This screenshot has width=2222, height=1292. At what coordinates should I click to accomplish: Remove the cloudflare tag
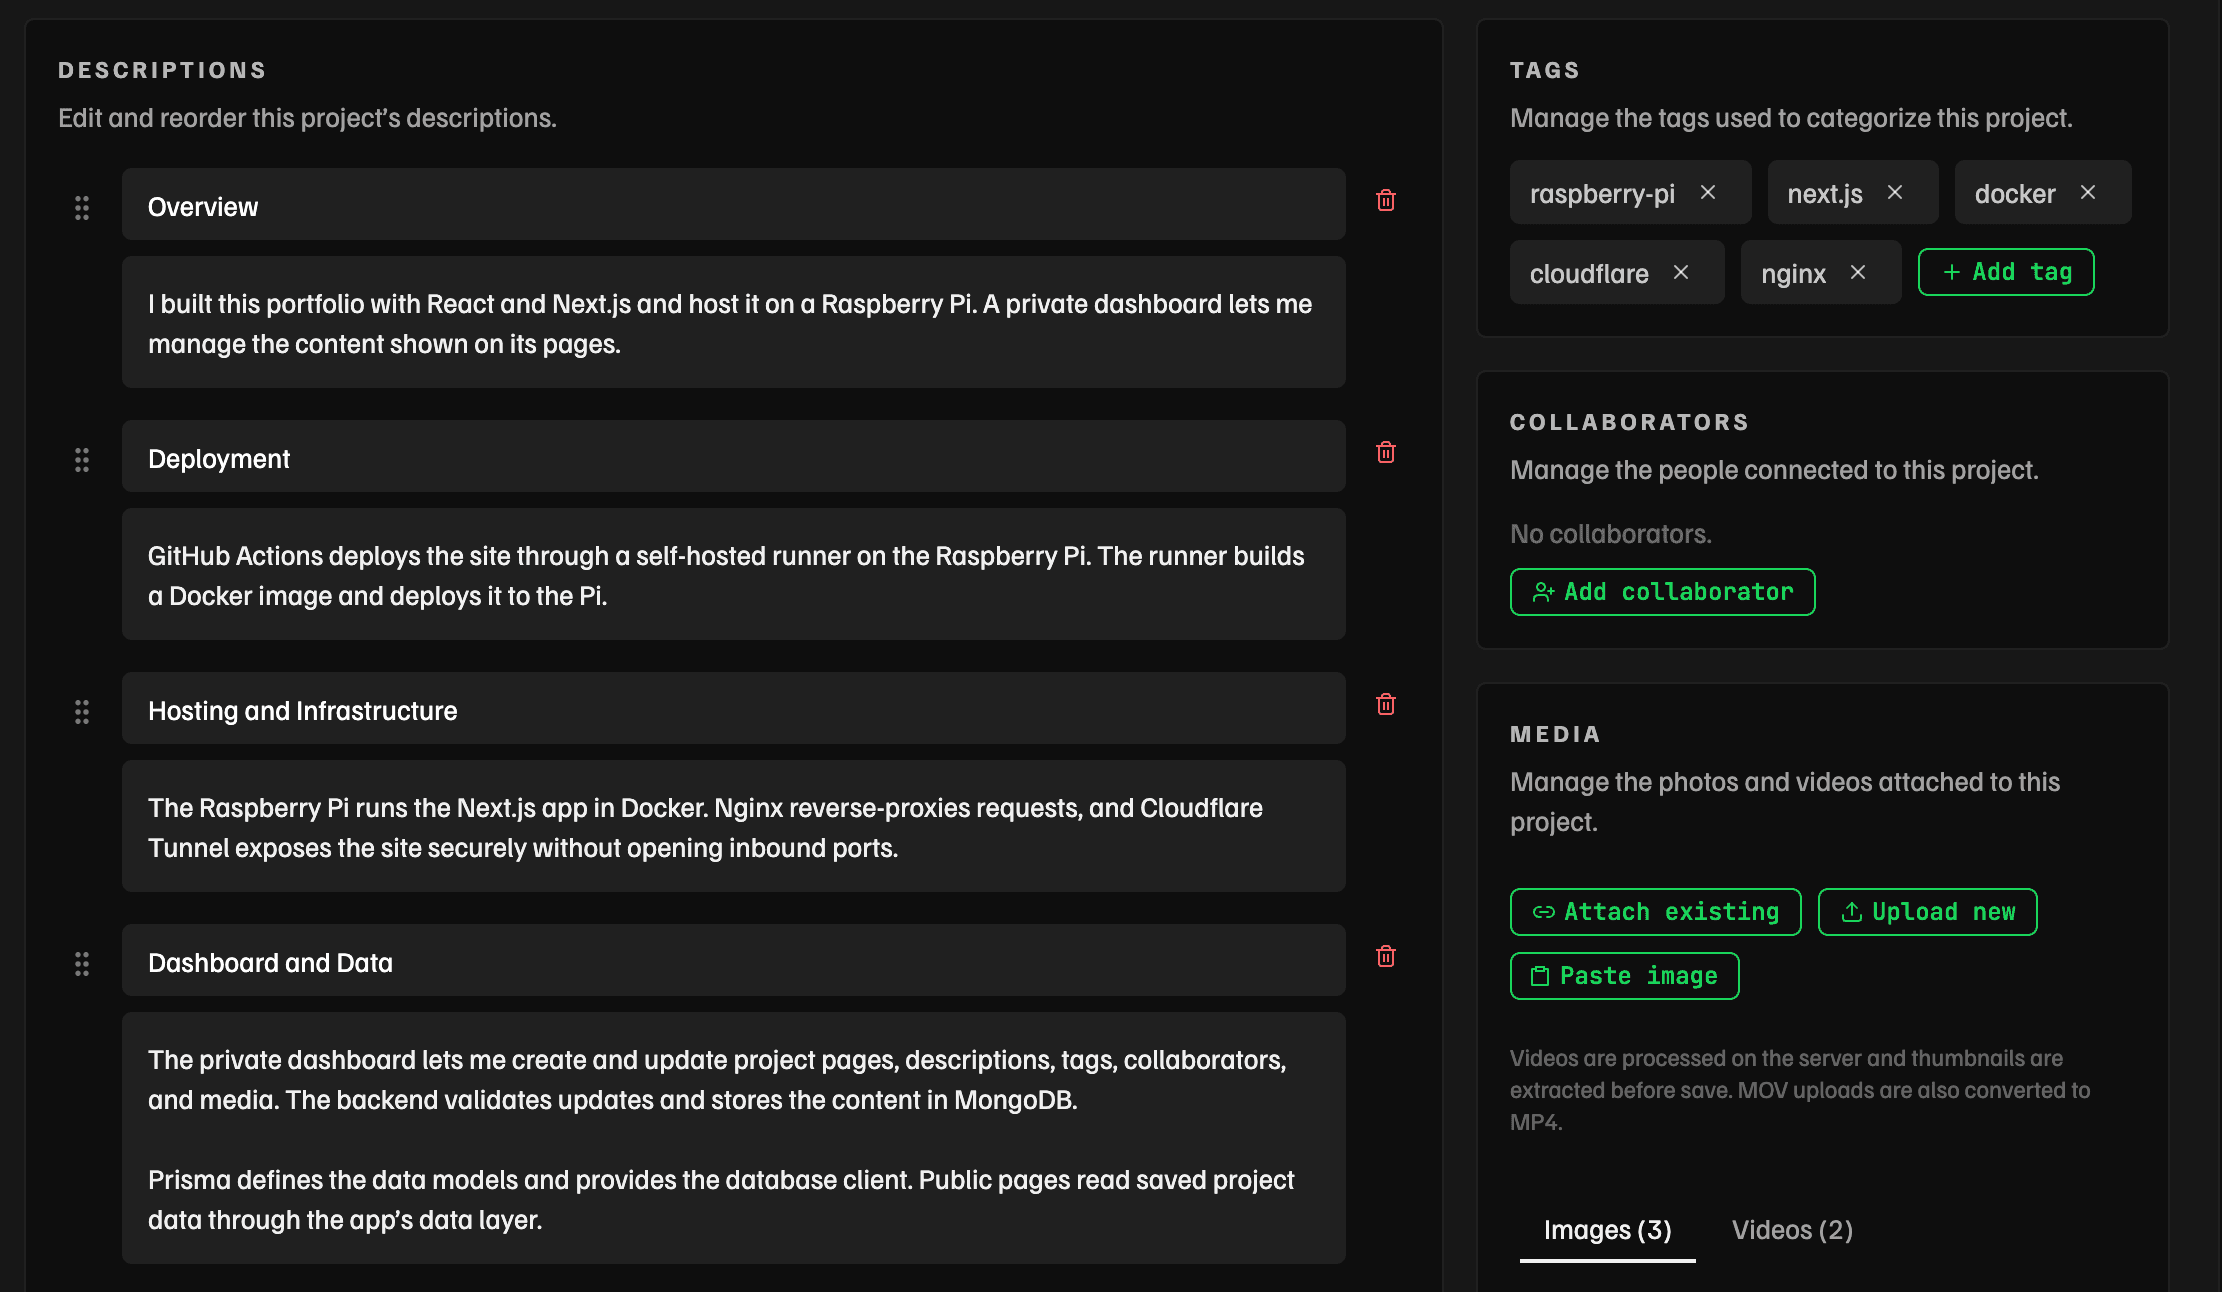pos(1681,272)
